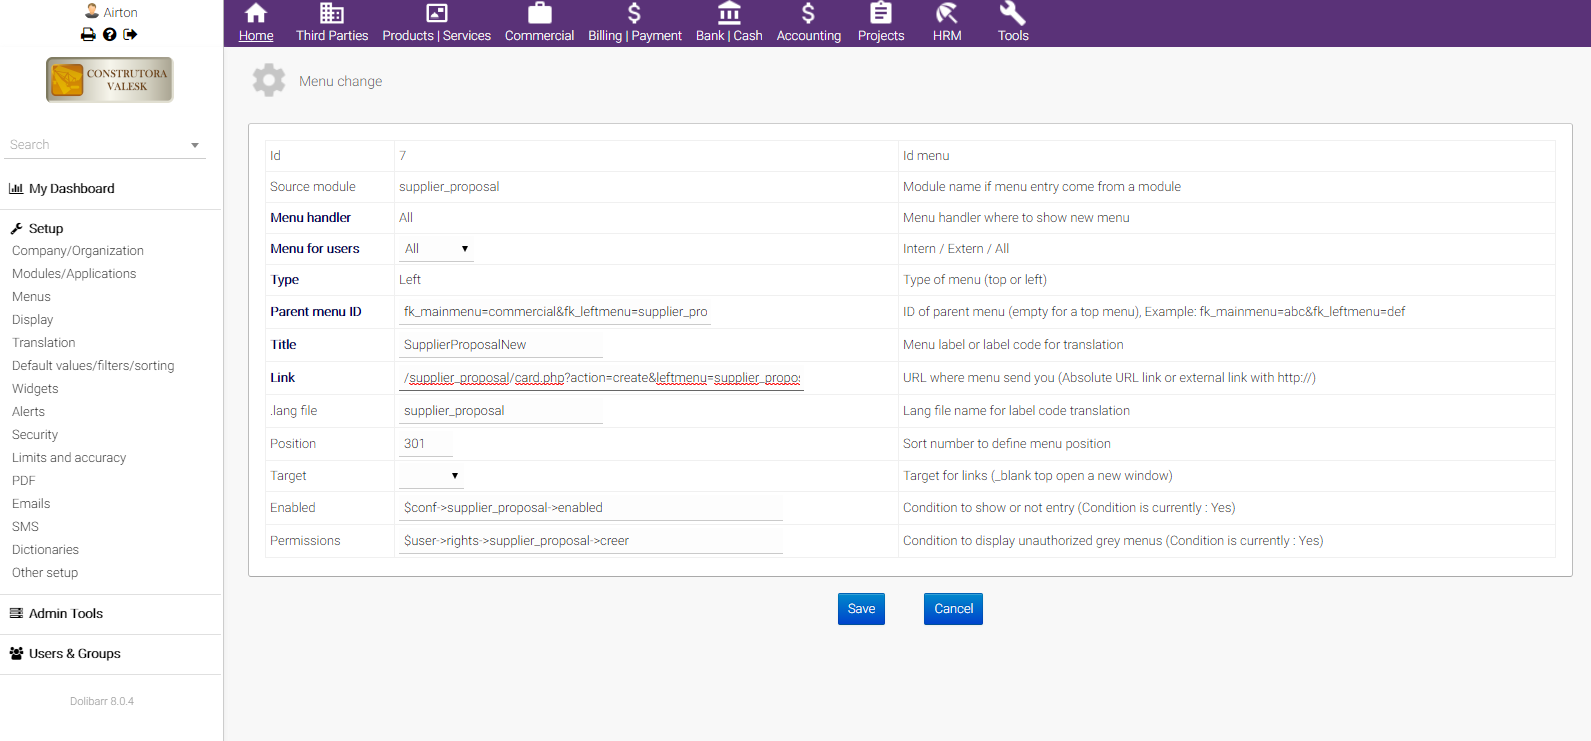Click the Construtora Valesk company logo
The height and width of the screenshot is (741, 1591).
click(x=110, y=80)
